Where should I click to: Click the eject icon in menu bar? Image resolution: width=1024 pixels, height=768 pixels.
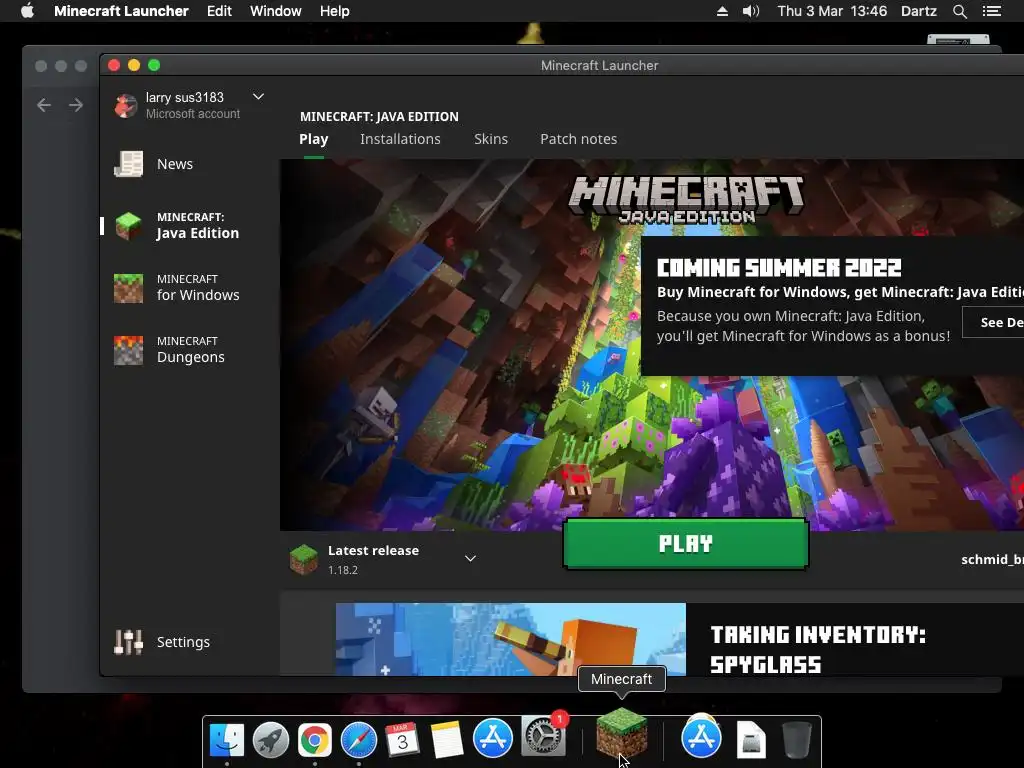pos(722,11)
